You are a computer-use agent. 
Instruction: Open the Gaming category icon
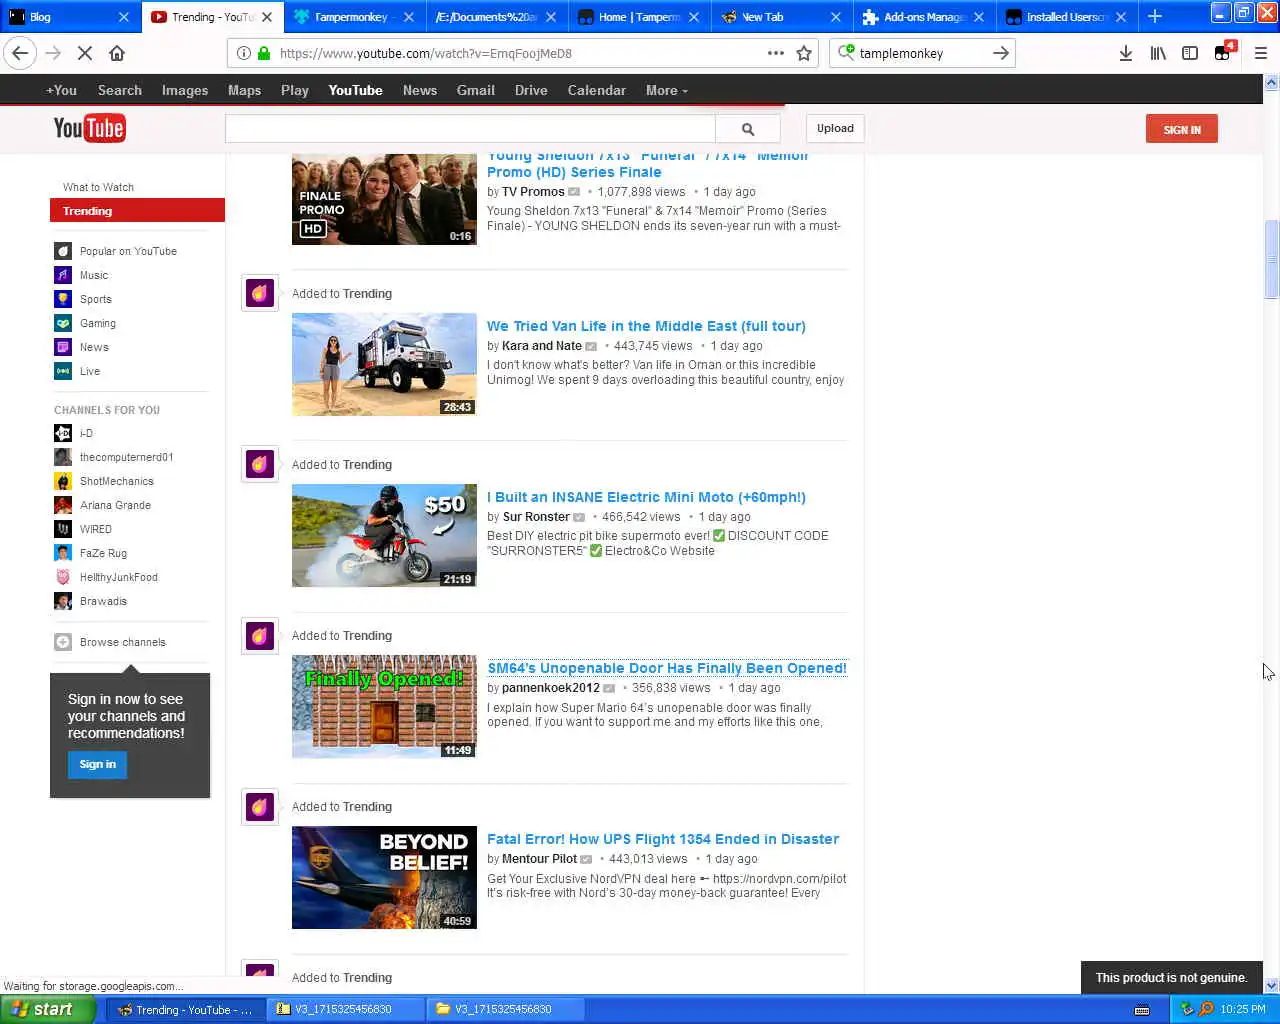(x=63, y=323)
